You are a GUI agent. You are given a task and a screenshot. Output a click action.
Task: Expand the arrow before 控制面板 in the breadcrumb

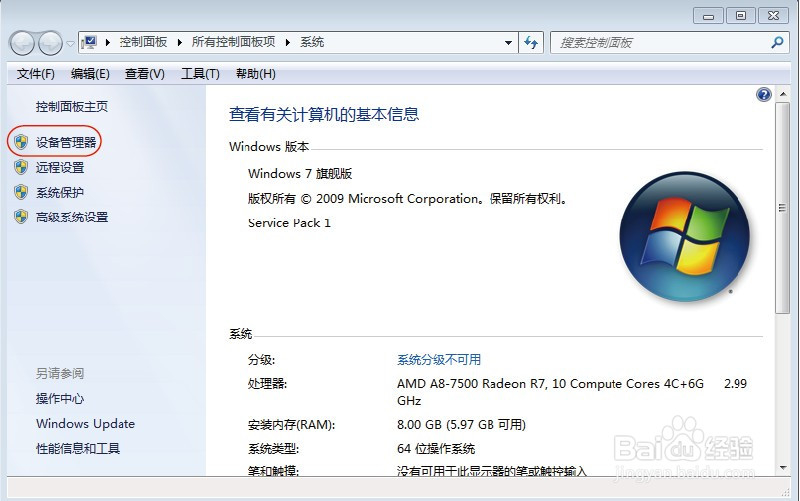pos(108,42)
